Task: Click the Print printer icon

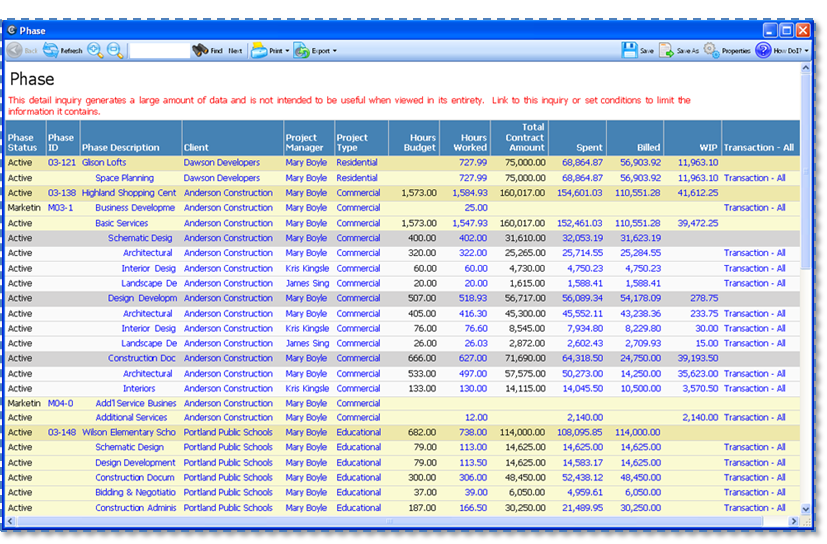Action: pyautogui.click(x=258, y=50)
